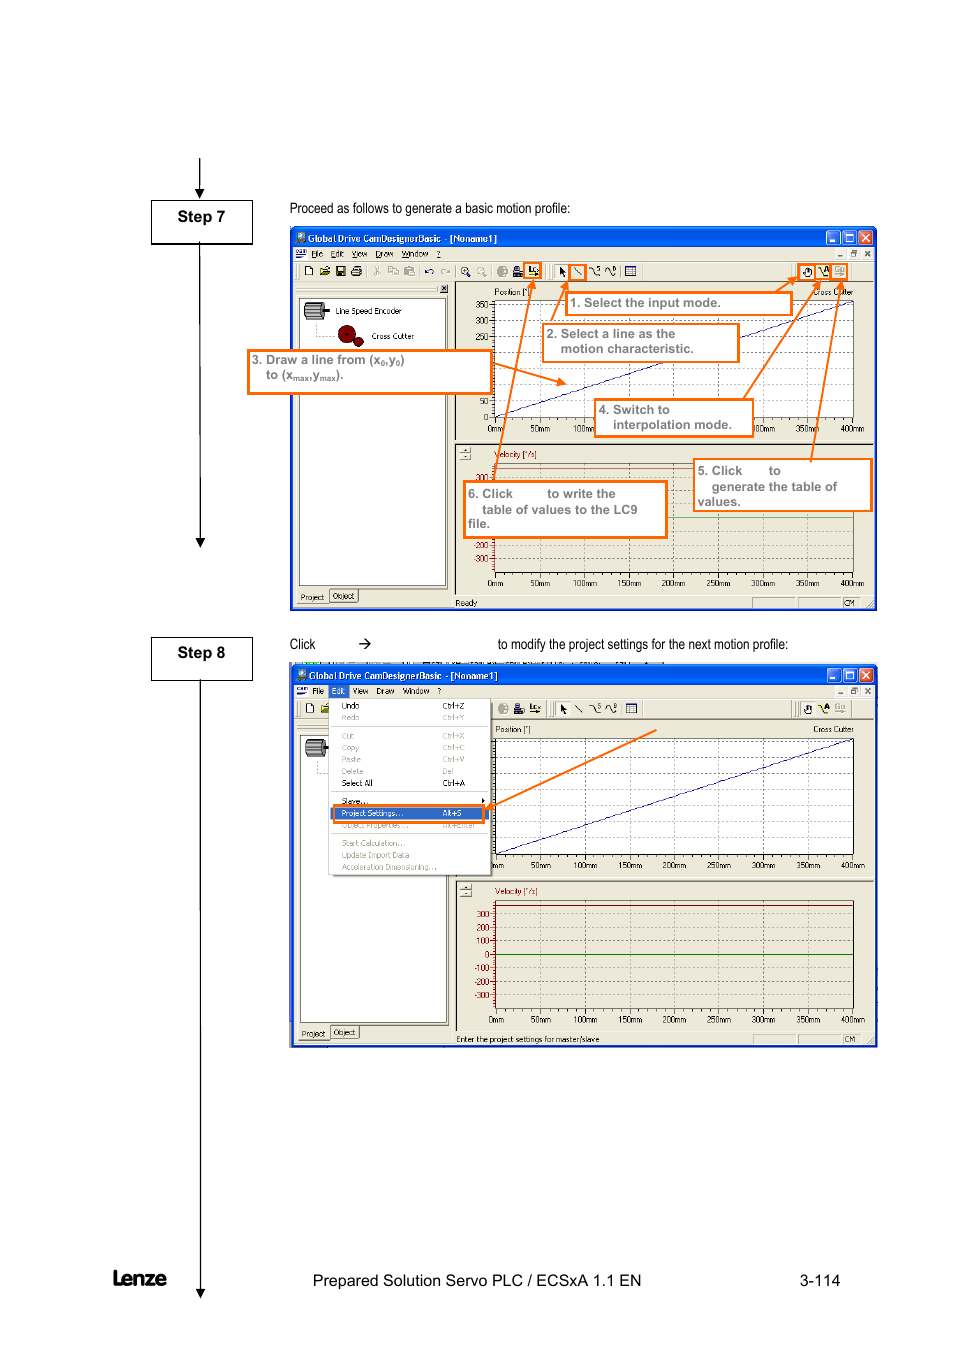954x1350 pixels.
Task: Open Window menu in Step 8 window
Action: point(416,691)
